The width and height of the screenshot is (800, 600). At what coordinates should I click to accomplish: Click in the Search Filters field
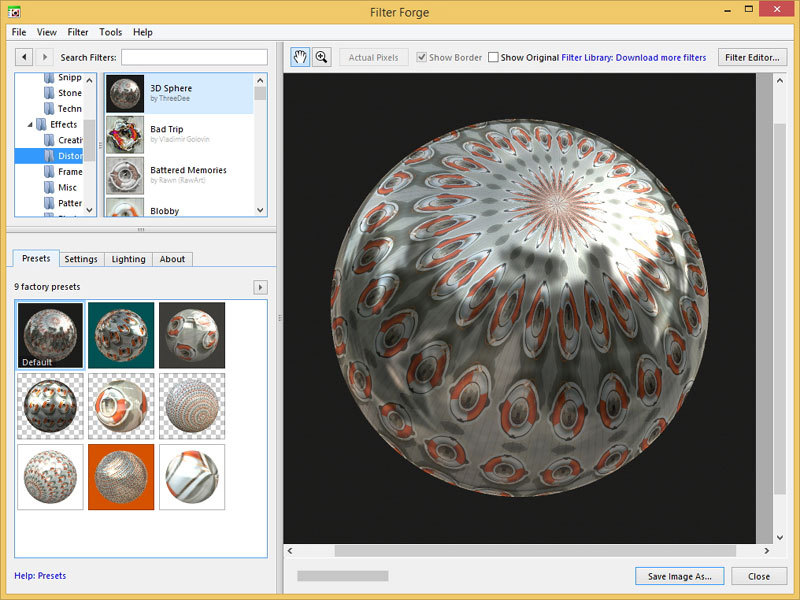point(194,57)
